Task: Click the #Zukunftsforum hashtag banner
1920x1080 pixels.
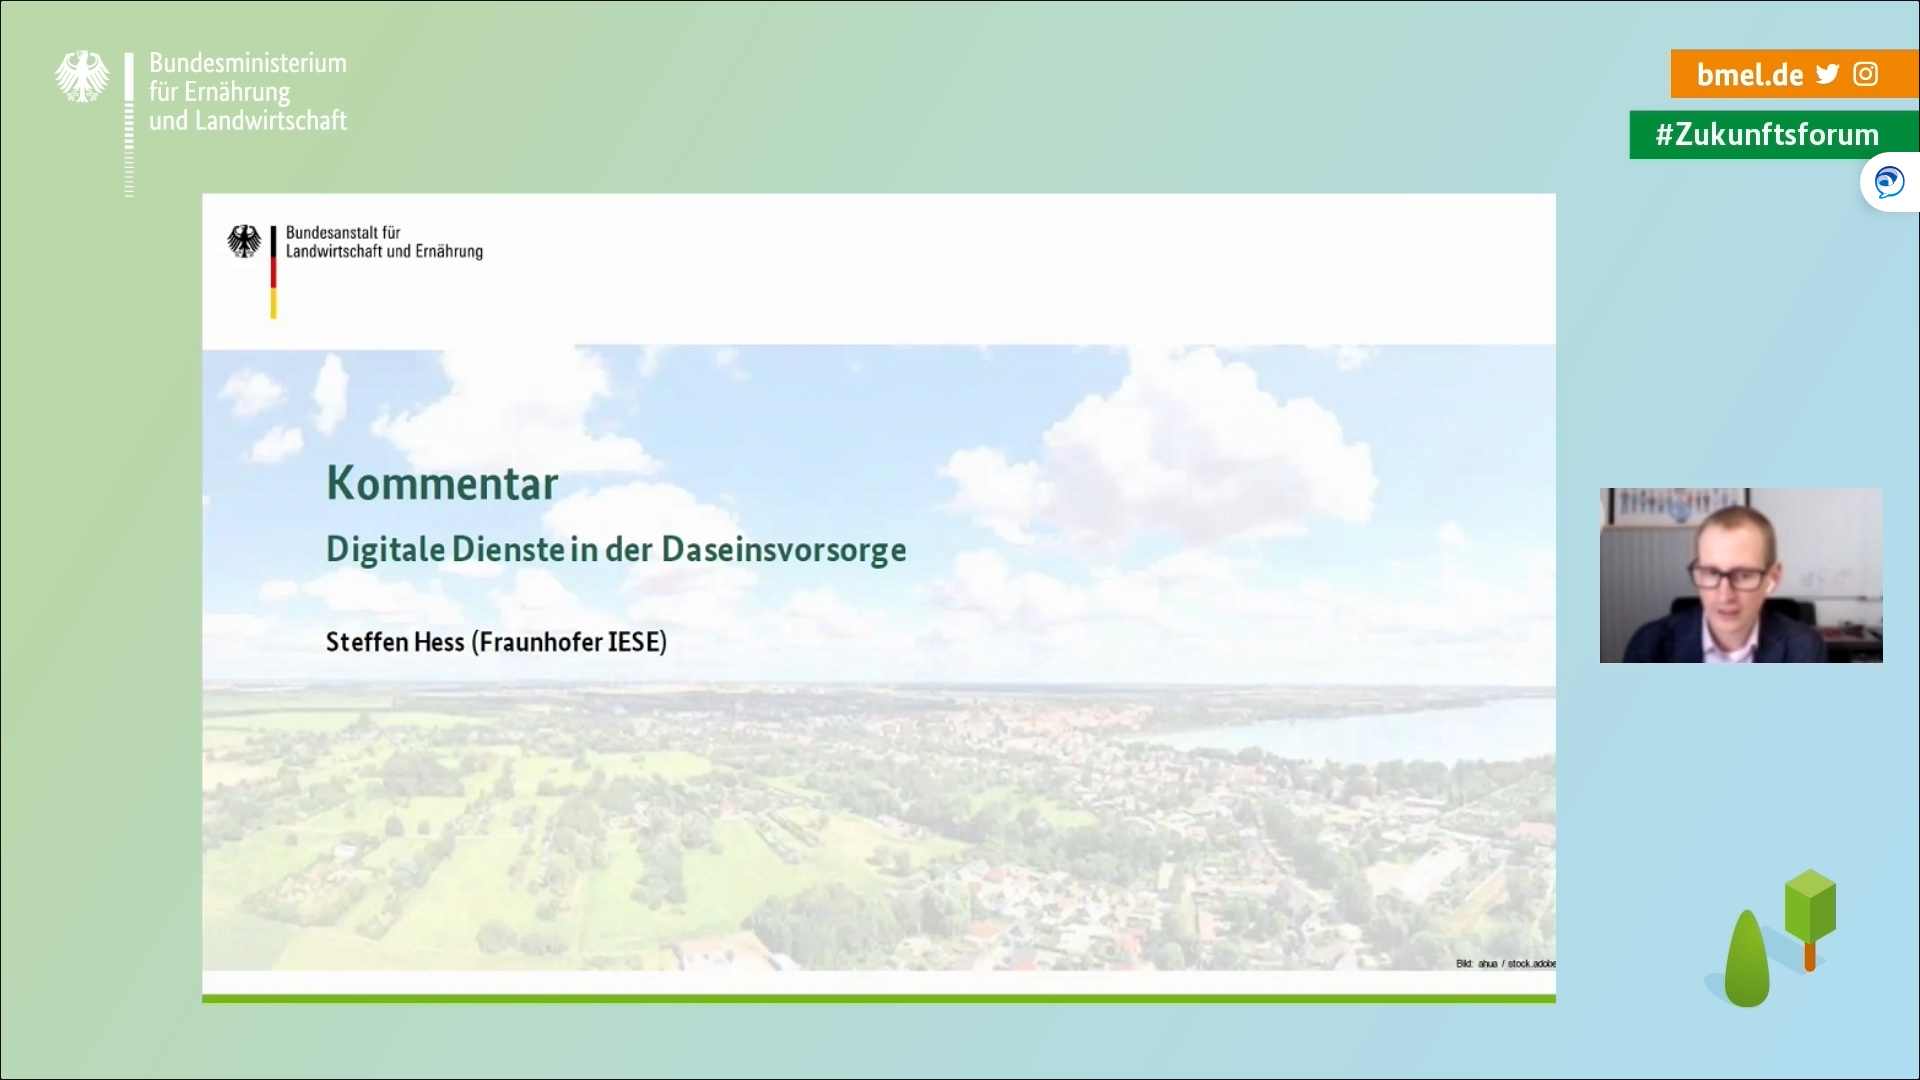Action: coord(1773,135)
